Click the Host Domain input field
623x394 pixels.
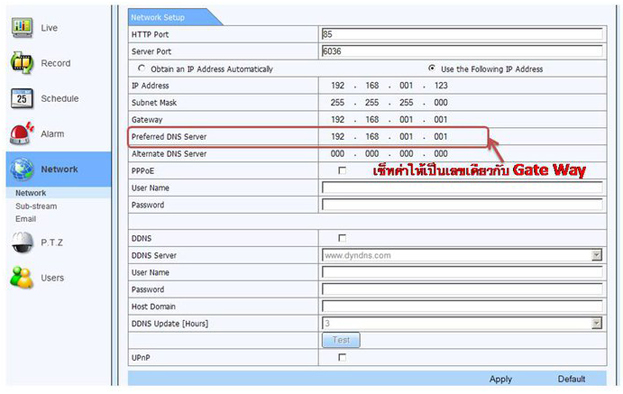[462, 306]
